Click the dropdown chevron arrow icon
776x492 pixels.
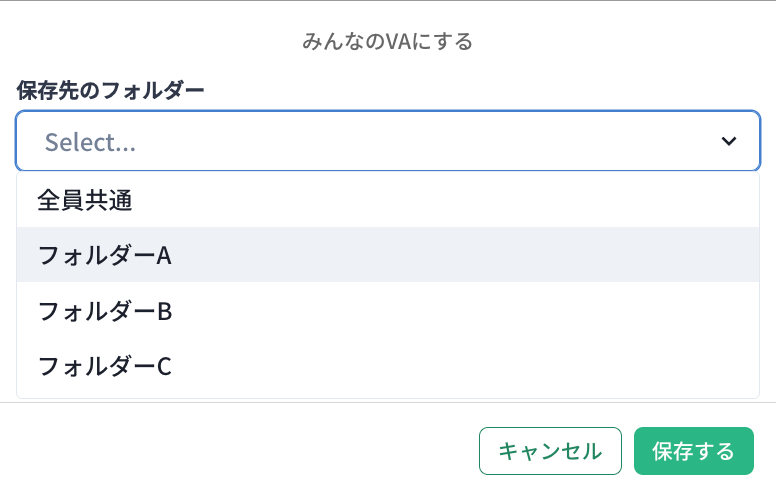coord(729,142)
